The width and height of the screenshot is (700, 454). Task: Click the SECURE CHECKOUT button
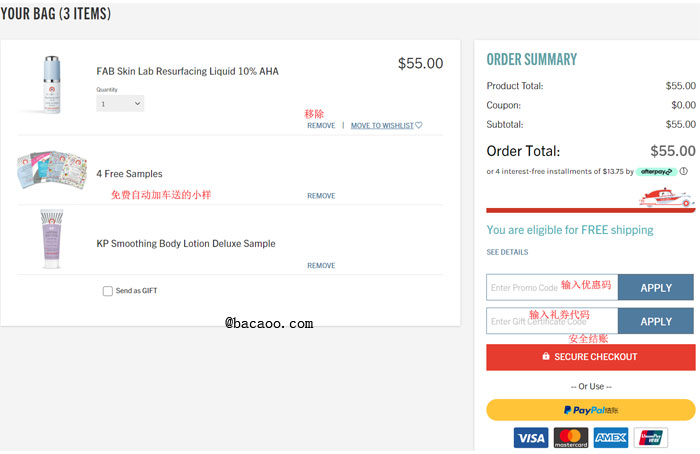(x=591, y=357)
